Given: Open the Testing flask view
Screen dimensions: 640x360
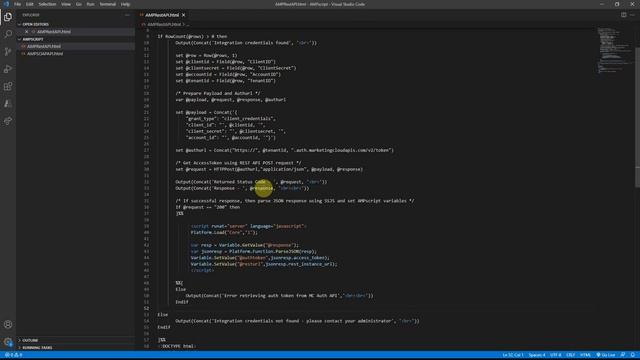Looking at the screenshot, I should tap(8, 104).
